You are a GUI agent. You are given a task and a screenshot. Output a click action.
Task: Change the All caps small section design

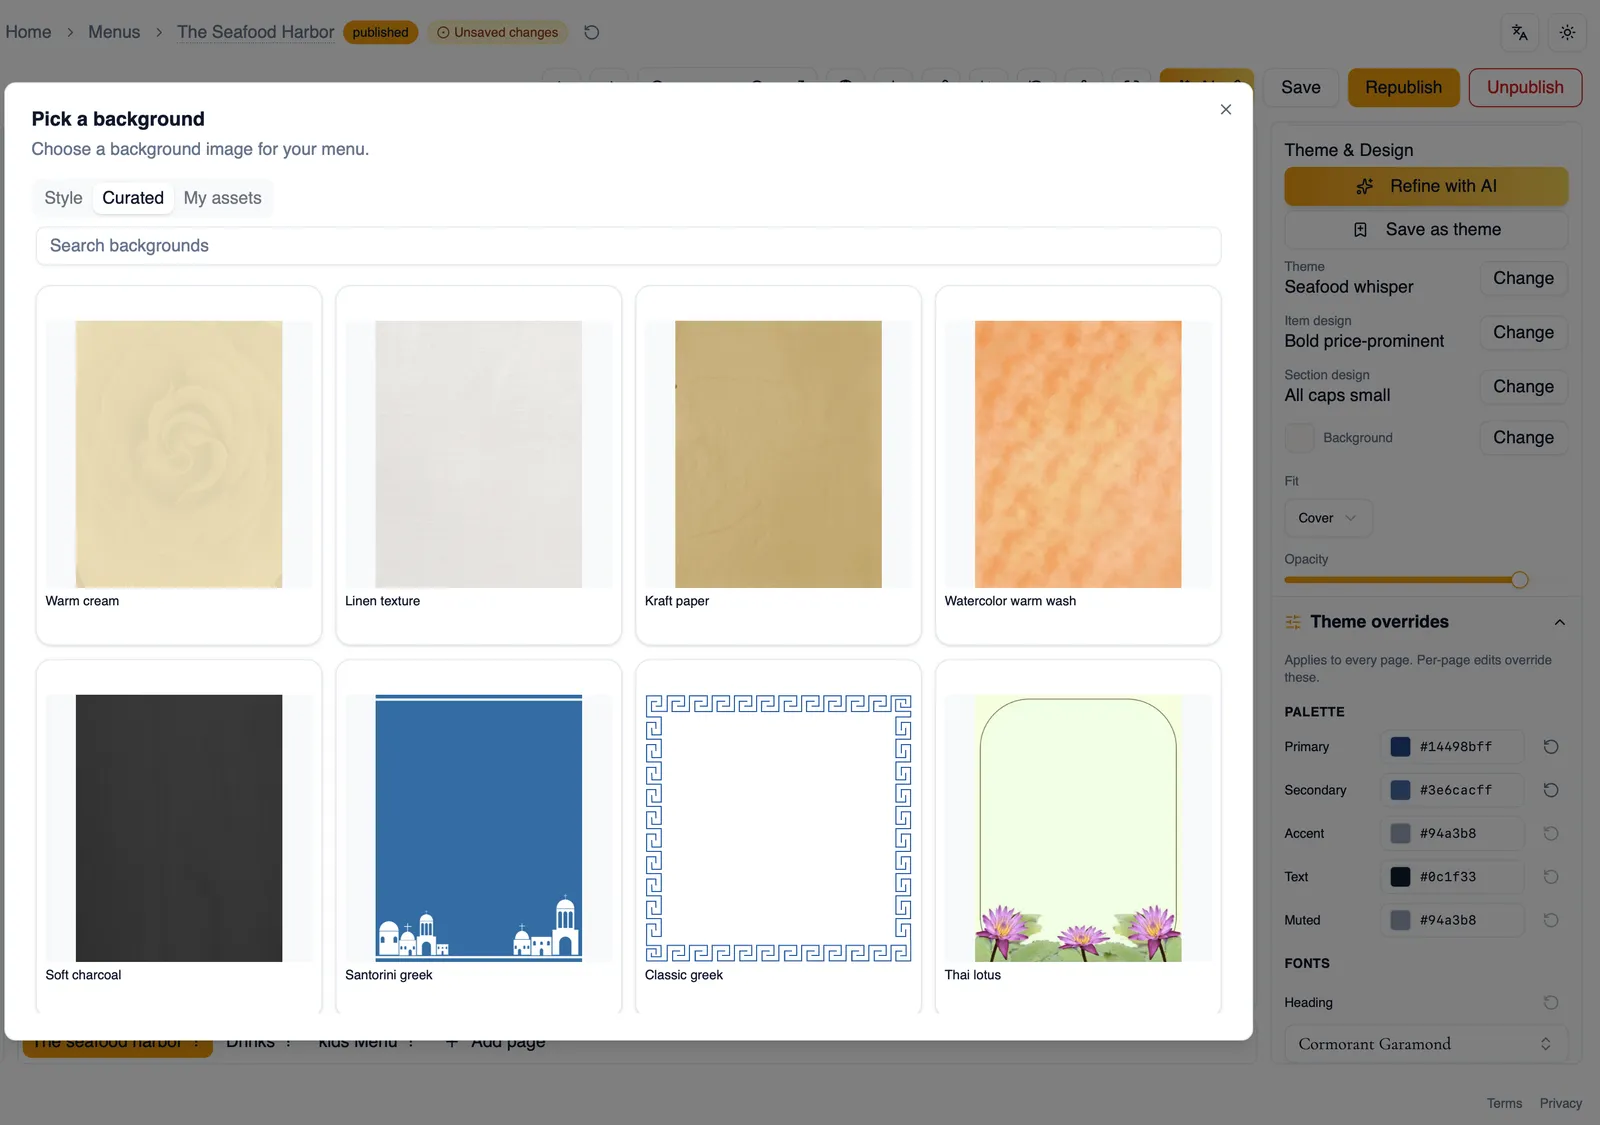point(1523,386)
